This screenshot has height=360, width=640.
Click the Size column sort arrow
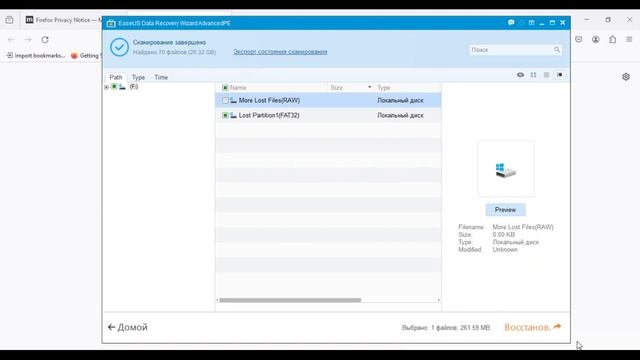(370, 87)
